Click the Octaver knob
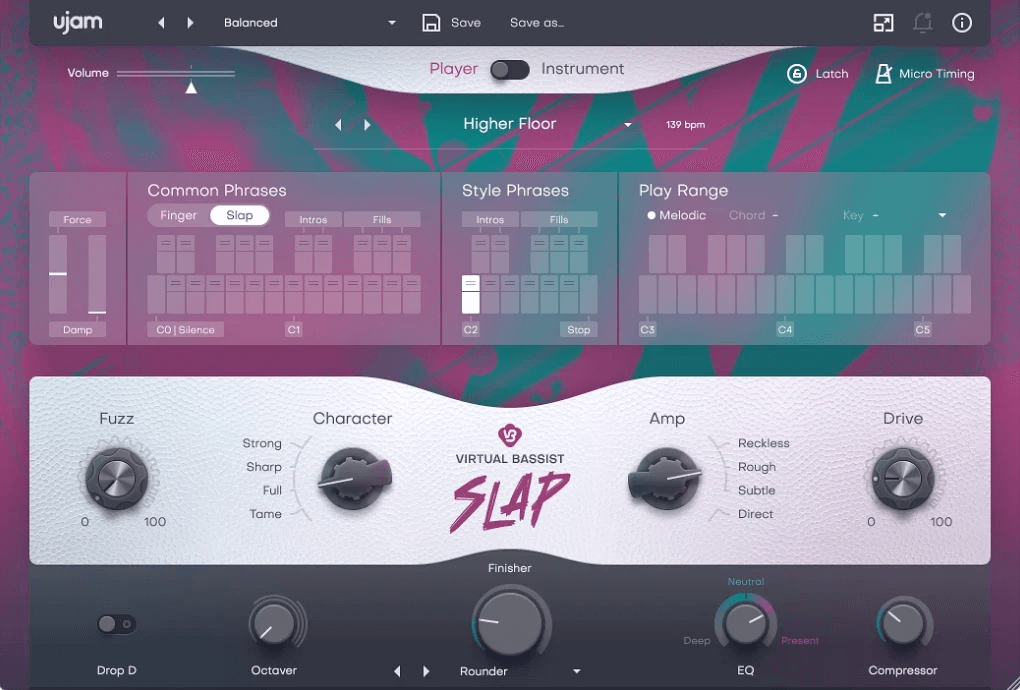The width and height of the screenshot is (1020, 690). [274, 623]
